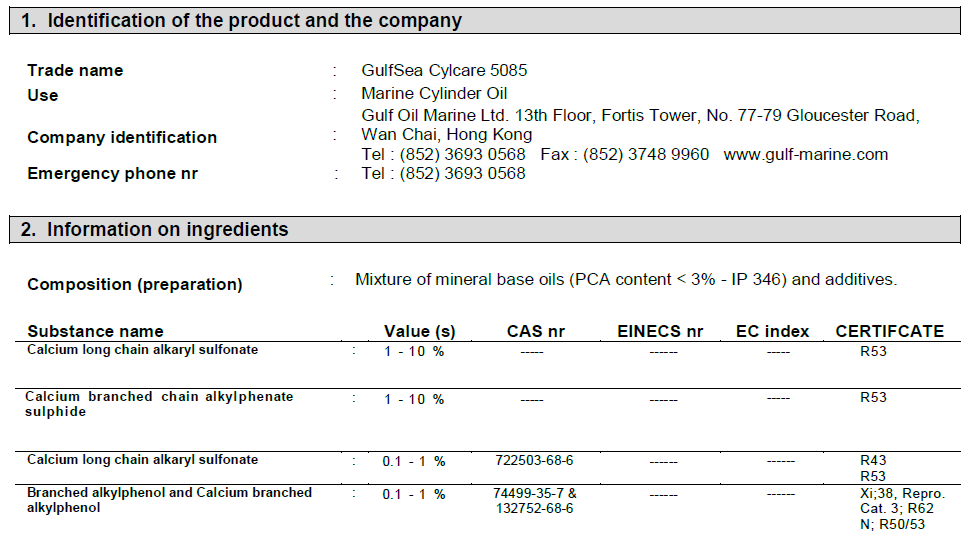
Task: Select the fax number '(852) 3748 9960'
Action: pyautogui.click(x=646, y=154)
